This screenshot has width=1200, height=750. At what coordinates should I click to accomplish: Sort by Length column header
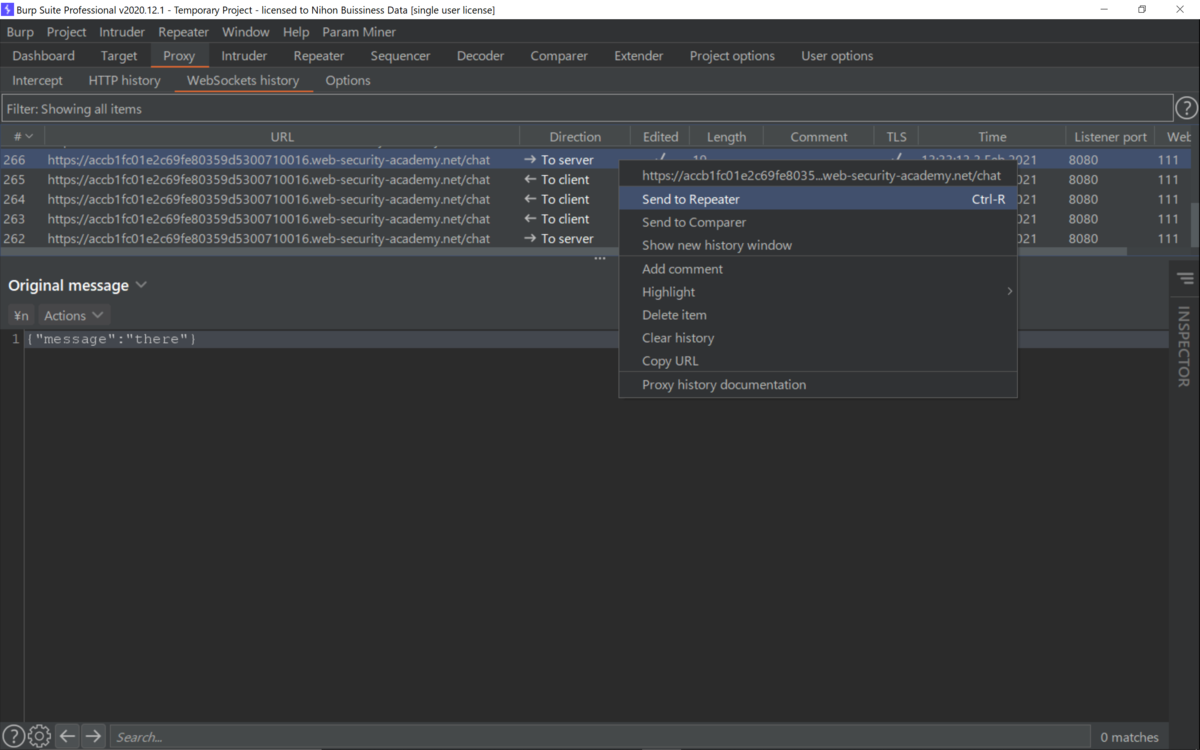[726, 137]
